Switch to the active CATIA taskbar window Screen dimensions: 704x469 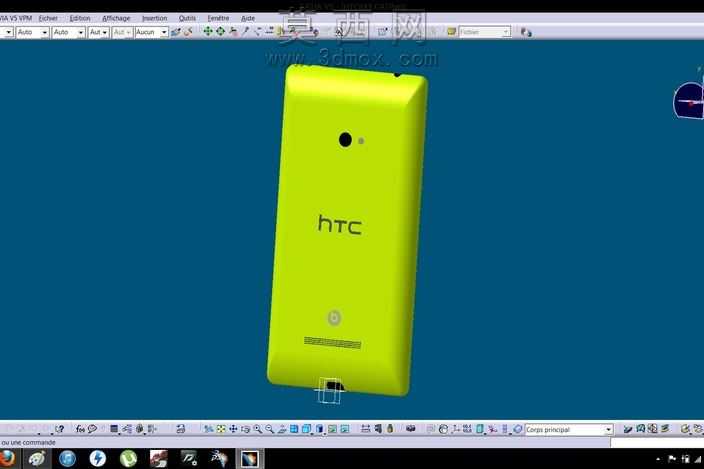coord(249,459)
